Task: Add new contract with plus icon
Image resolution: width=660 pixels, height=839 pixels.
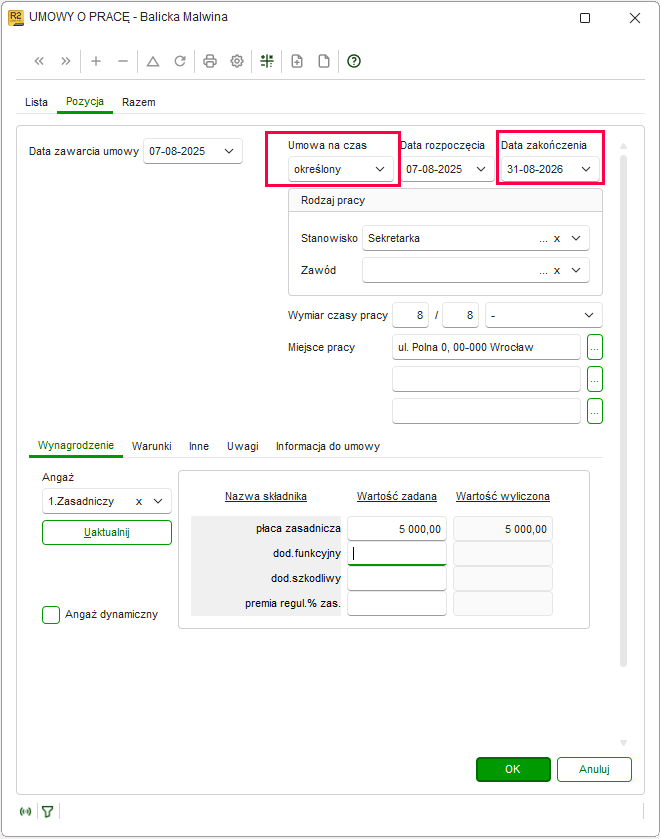Action: tap(96, 61)
